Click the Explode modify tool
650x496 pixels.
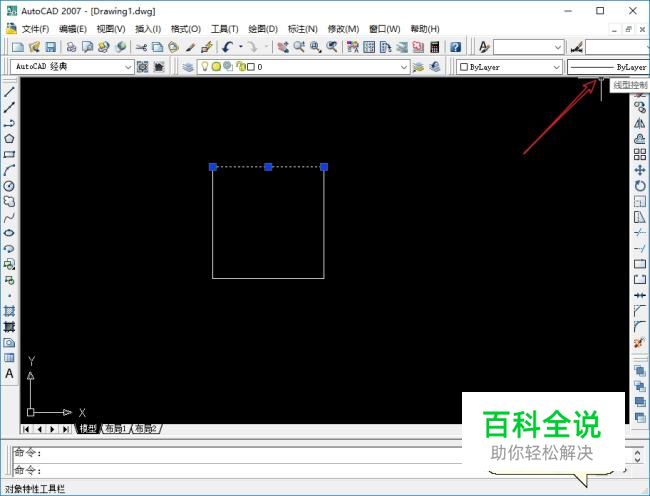640,343
